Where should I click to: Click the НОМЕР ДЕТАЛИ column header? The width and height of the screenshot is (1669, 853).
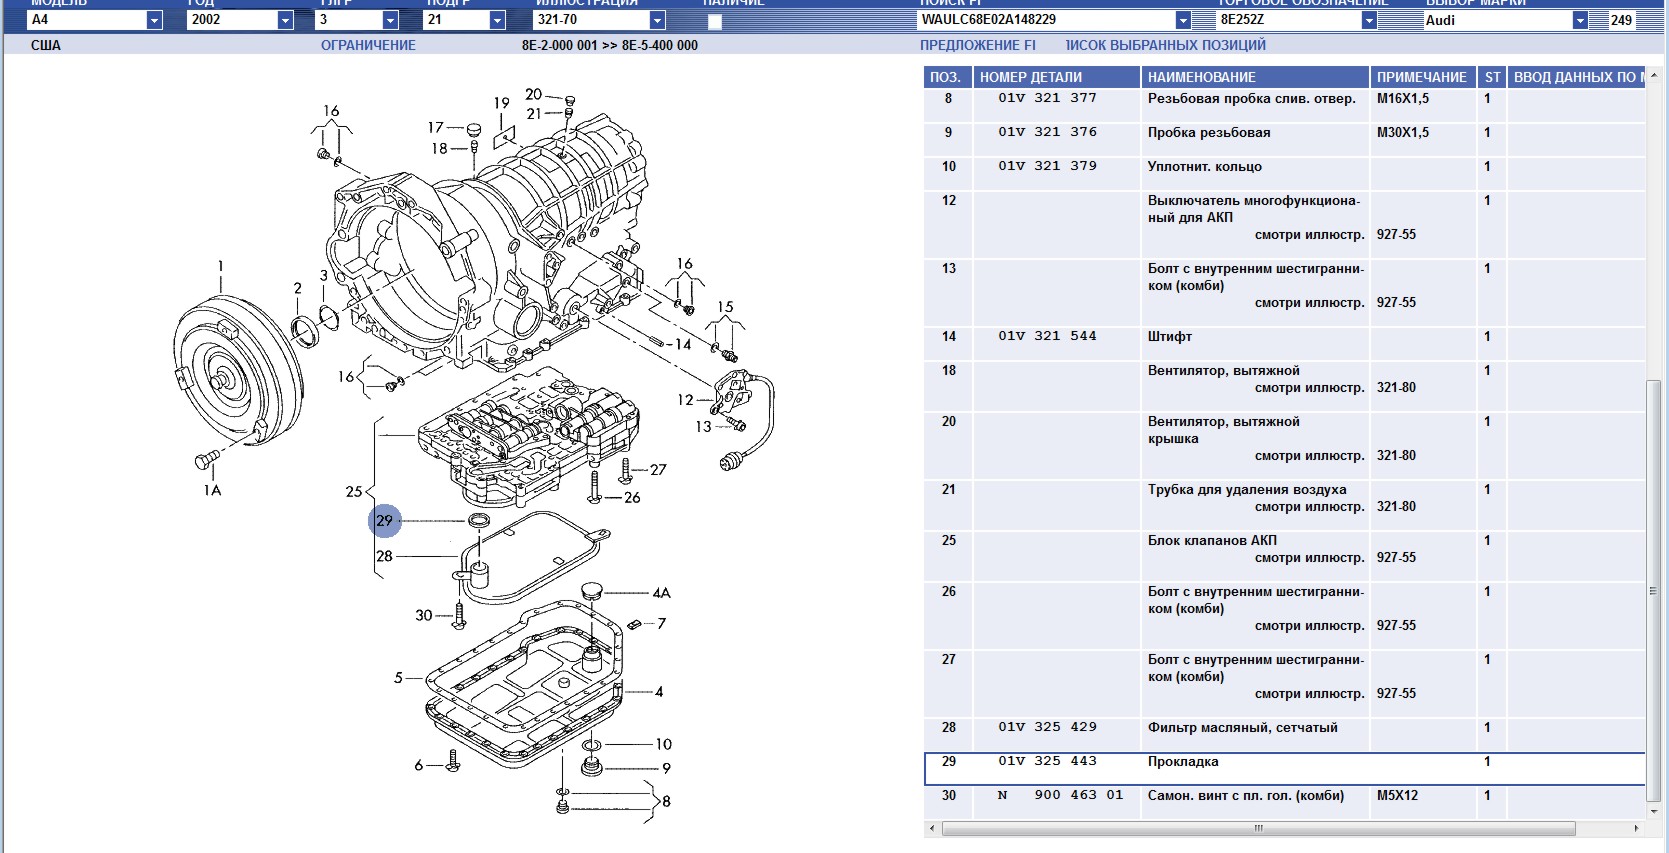click(1057, 77)
